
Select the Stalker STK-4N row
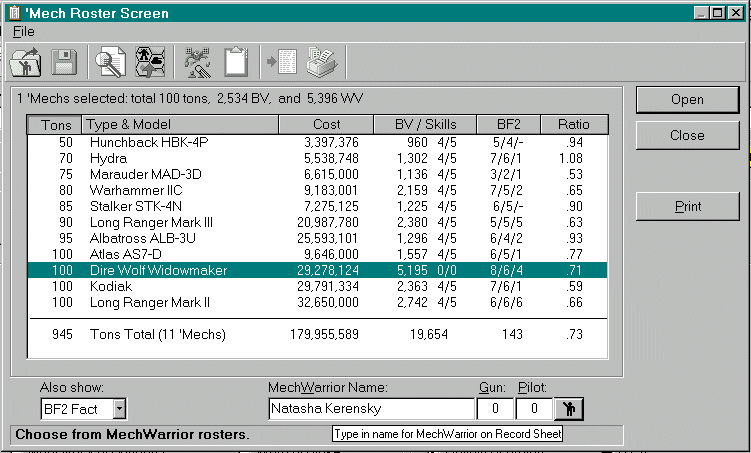coord(318,206)
